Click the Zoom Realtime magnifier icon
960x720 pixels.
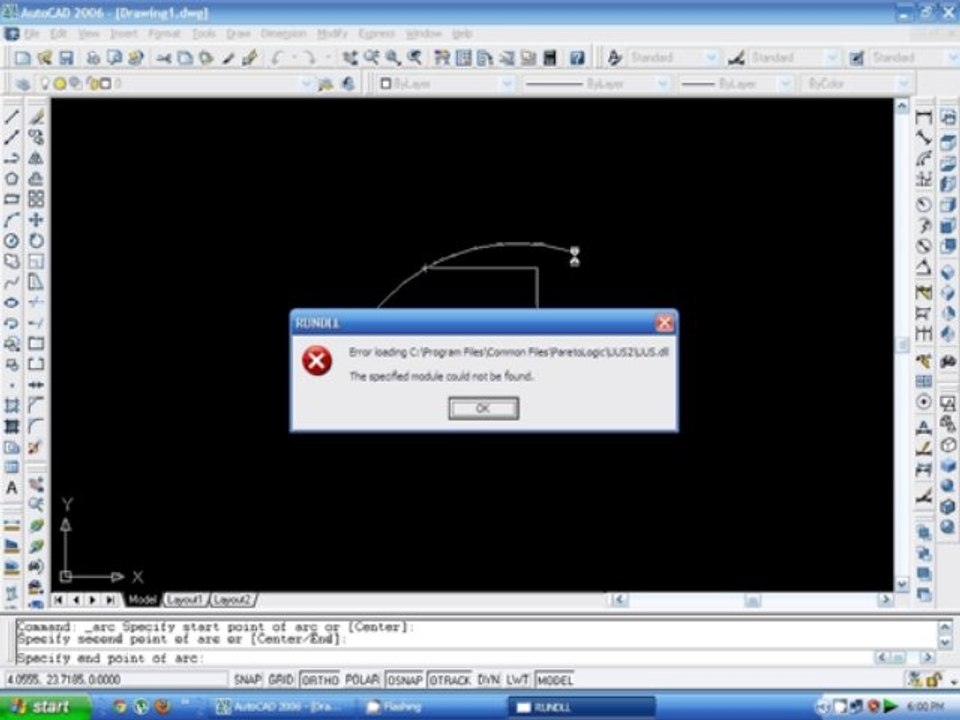[371, 58]
